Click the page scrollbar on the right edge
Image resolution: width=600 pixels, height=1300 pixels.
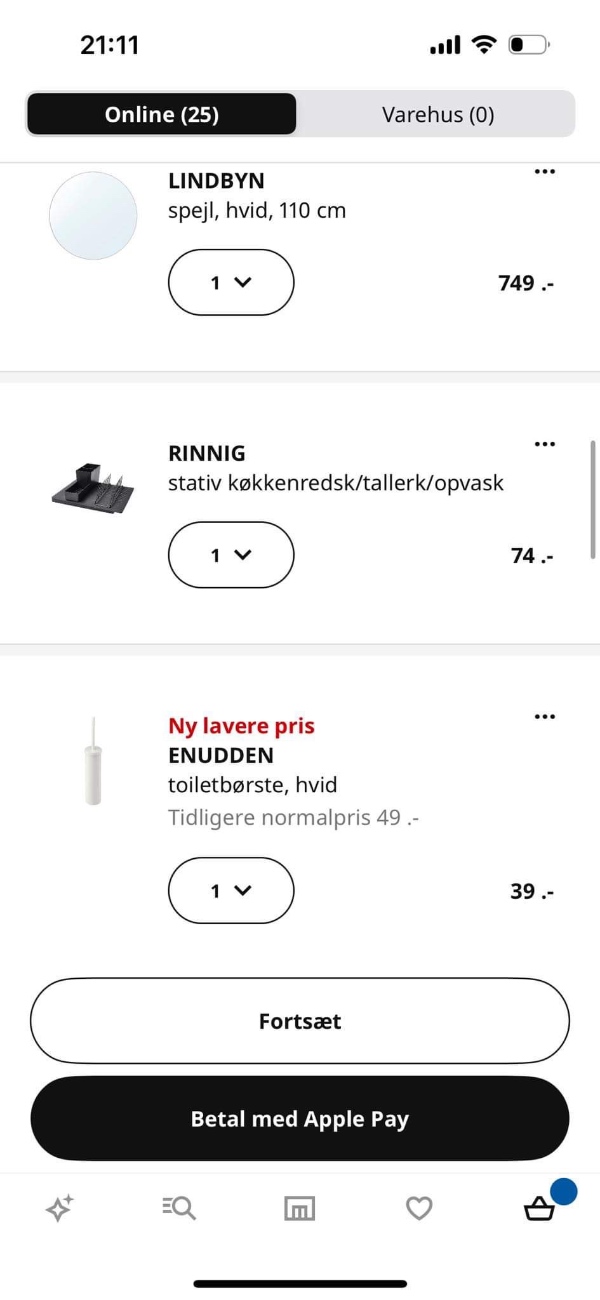tap(594, 498)
